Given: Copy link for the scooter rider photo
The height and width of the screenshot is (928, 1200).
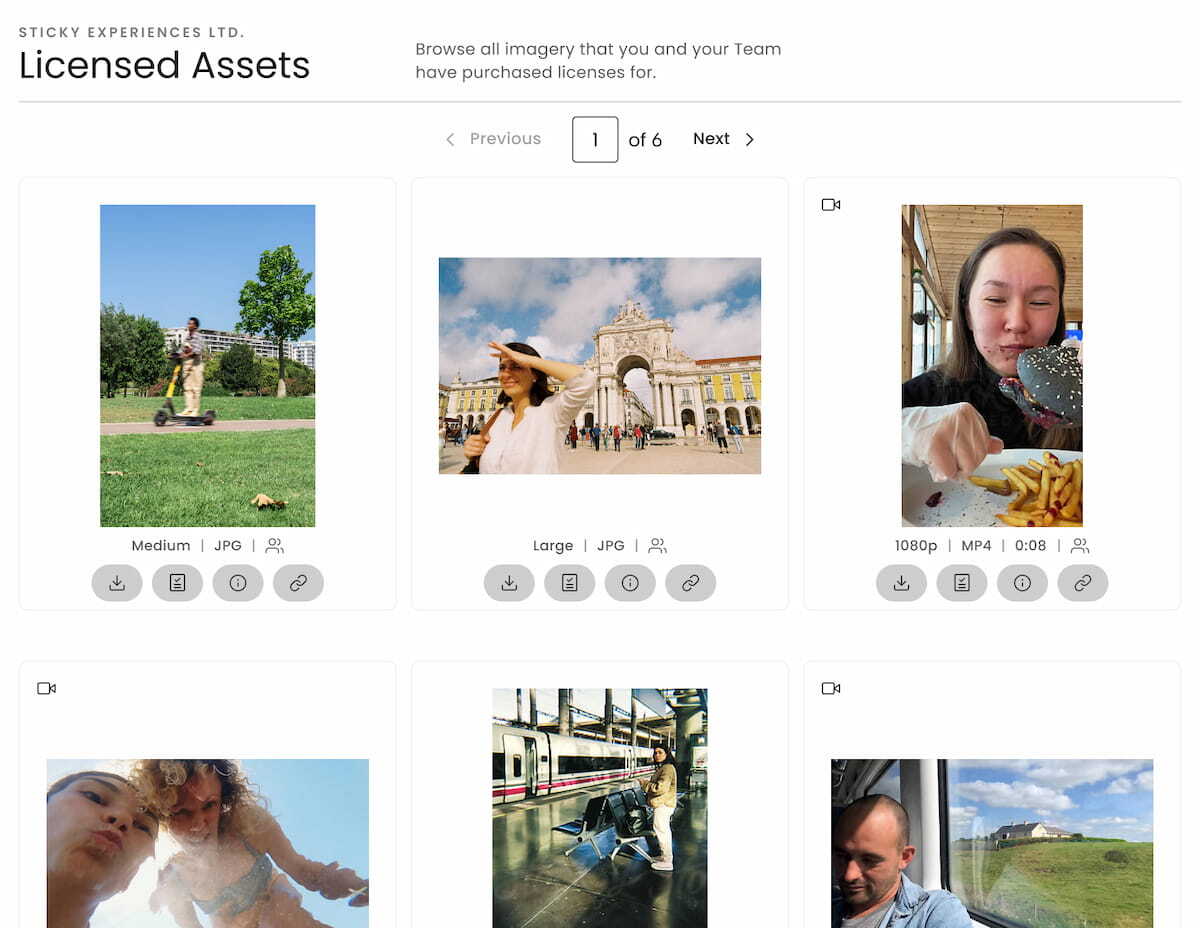Looking at the screenshot, I should click(298, 583).
